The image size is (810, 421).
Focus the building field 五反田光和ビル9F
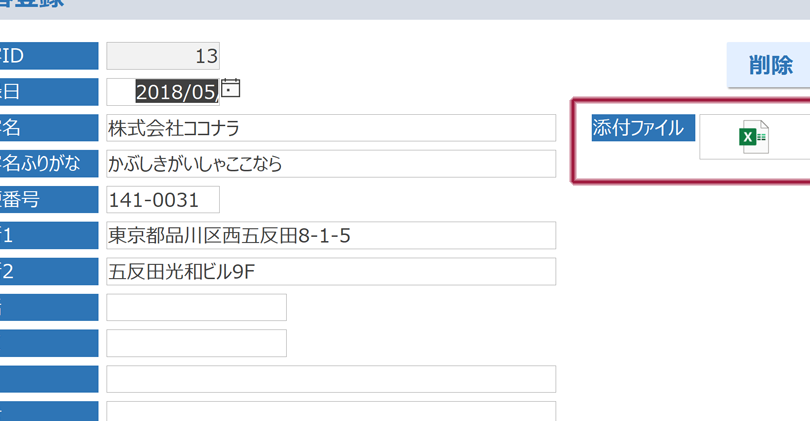click(330, 272)
